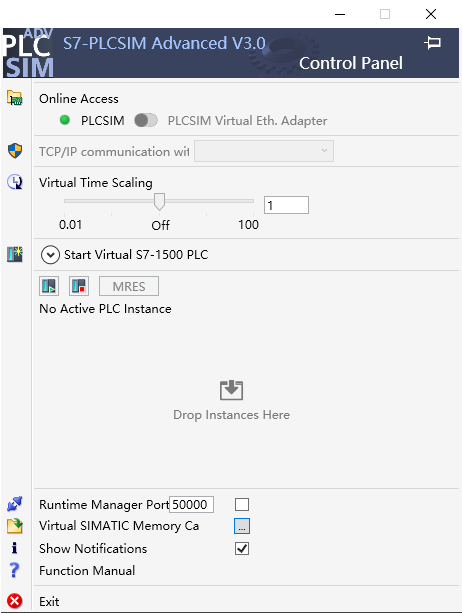Viewport: 462px width, 614px height.
Task: Click the red Exit icon
Action: tap(14, 601)
